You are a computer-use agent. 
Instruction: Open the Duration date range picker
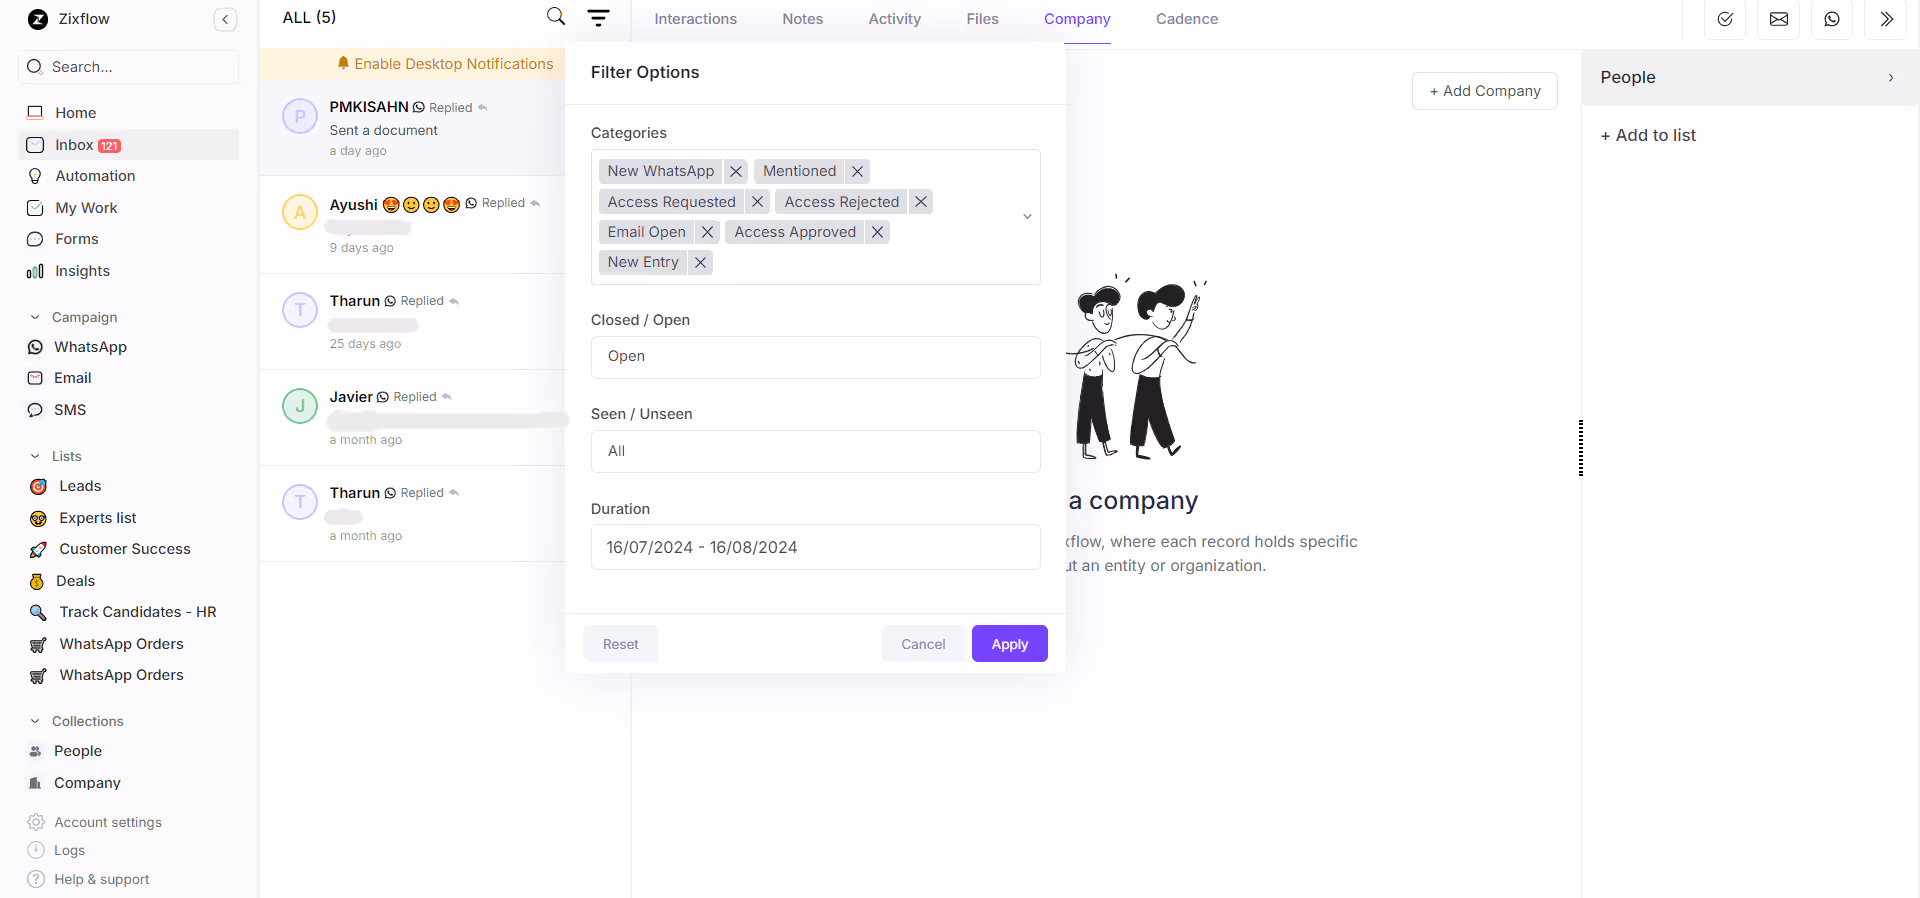click(x=815, y=547)
